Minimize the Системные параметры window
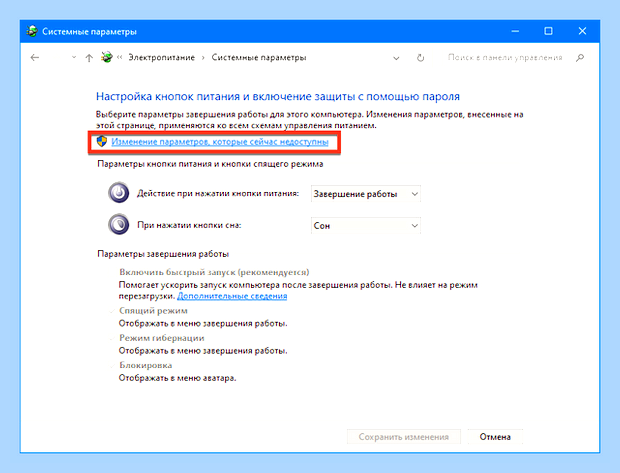The height and width of the screenshot is (473, 620). tap(515, 31)
